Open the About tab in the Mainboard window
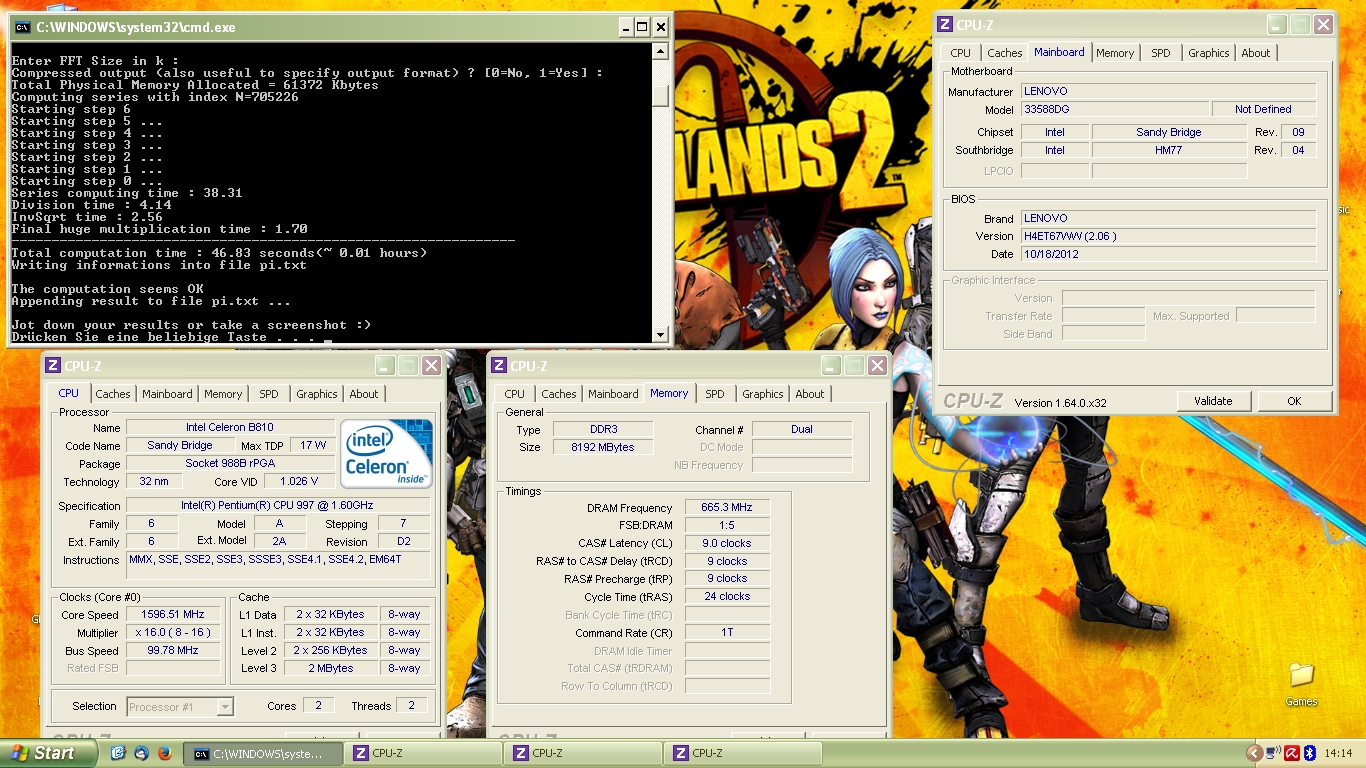Screen dimensions: 1366x768 click(1256, 53)
